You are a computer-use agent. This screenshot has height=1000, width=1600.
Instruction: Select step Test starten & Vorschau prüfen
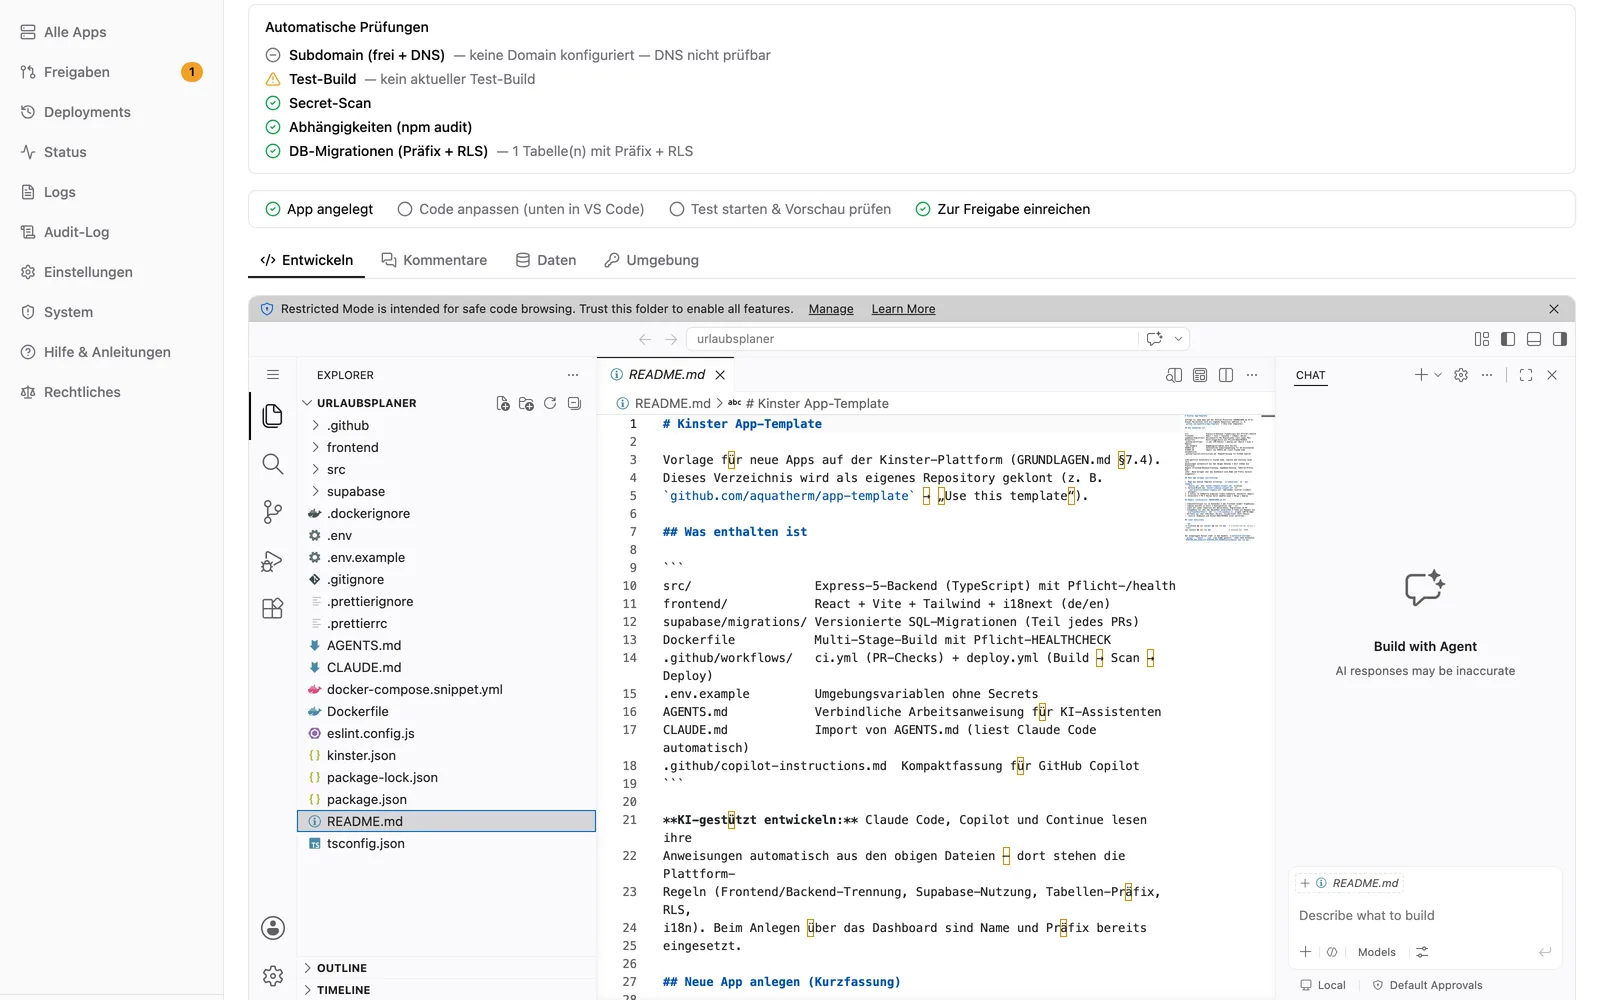(780, 209)
